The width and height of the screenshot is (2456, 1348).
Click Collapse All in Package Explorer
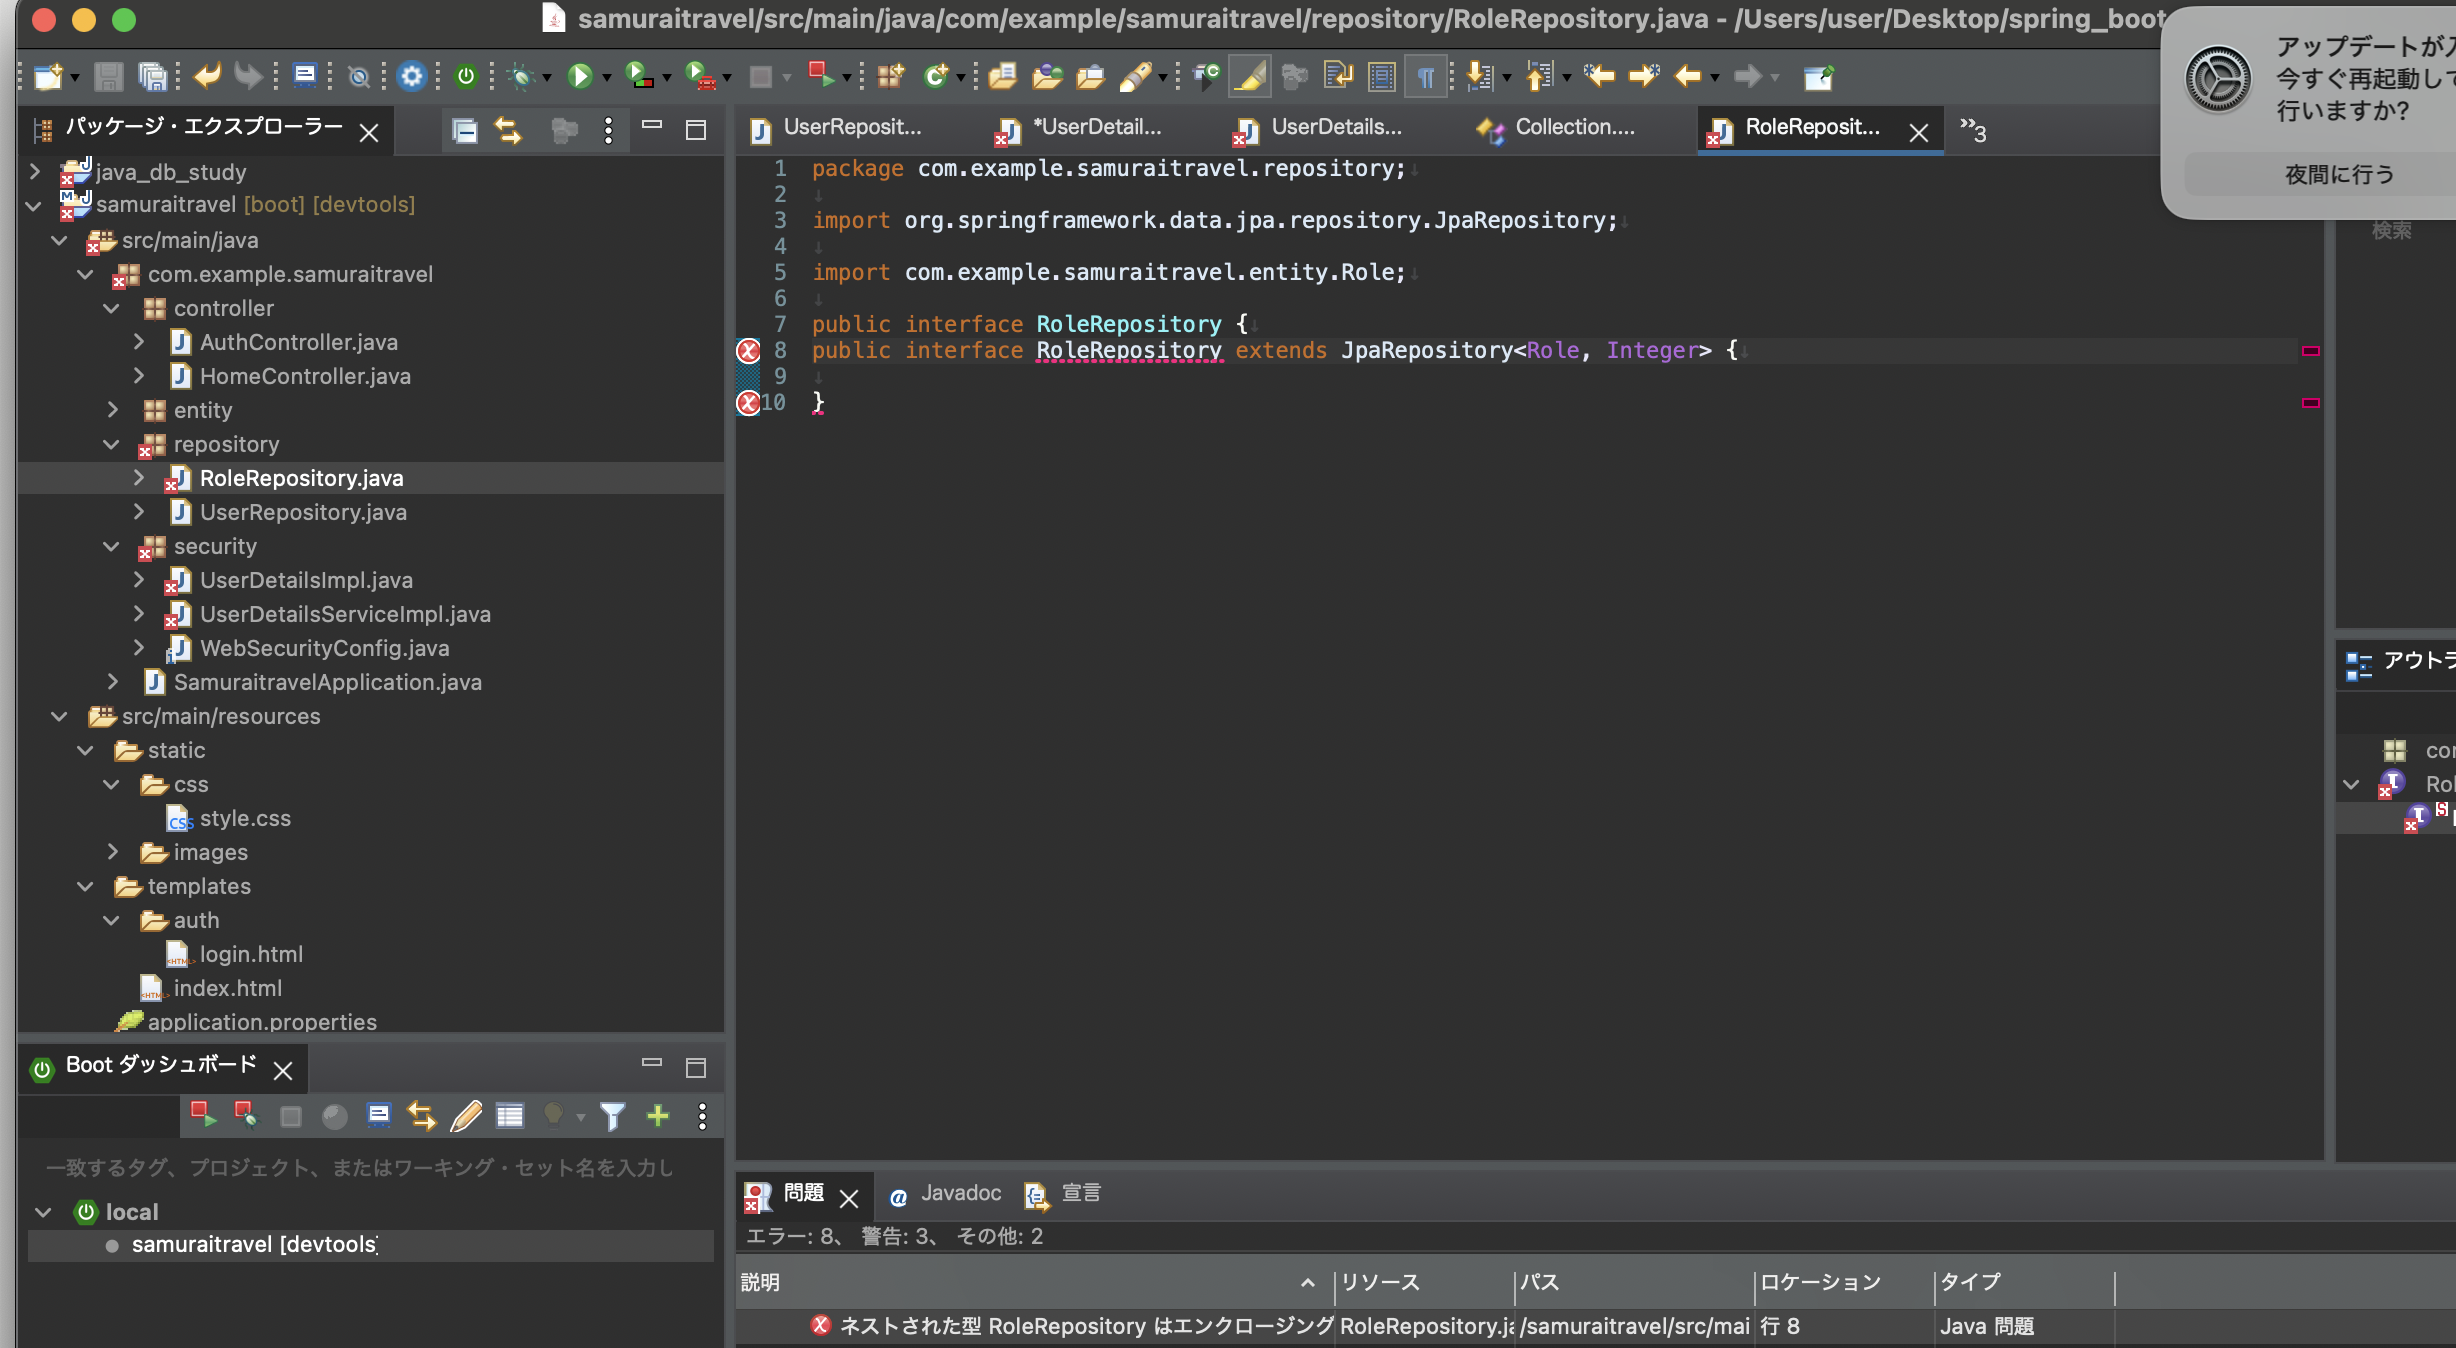tap(465, 130)
